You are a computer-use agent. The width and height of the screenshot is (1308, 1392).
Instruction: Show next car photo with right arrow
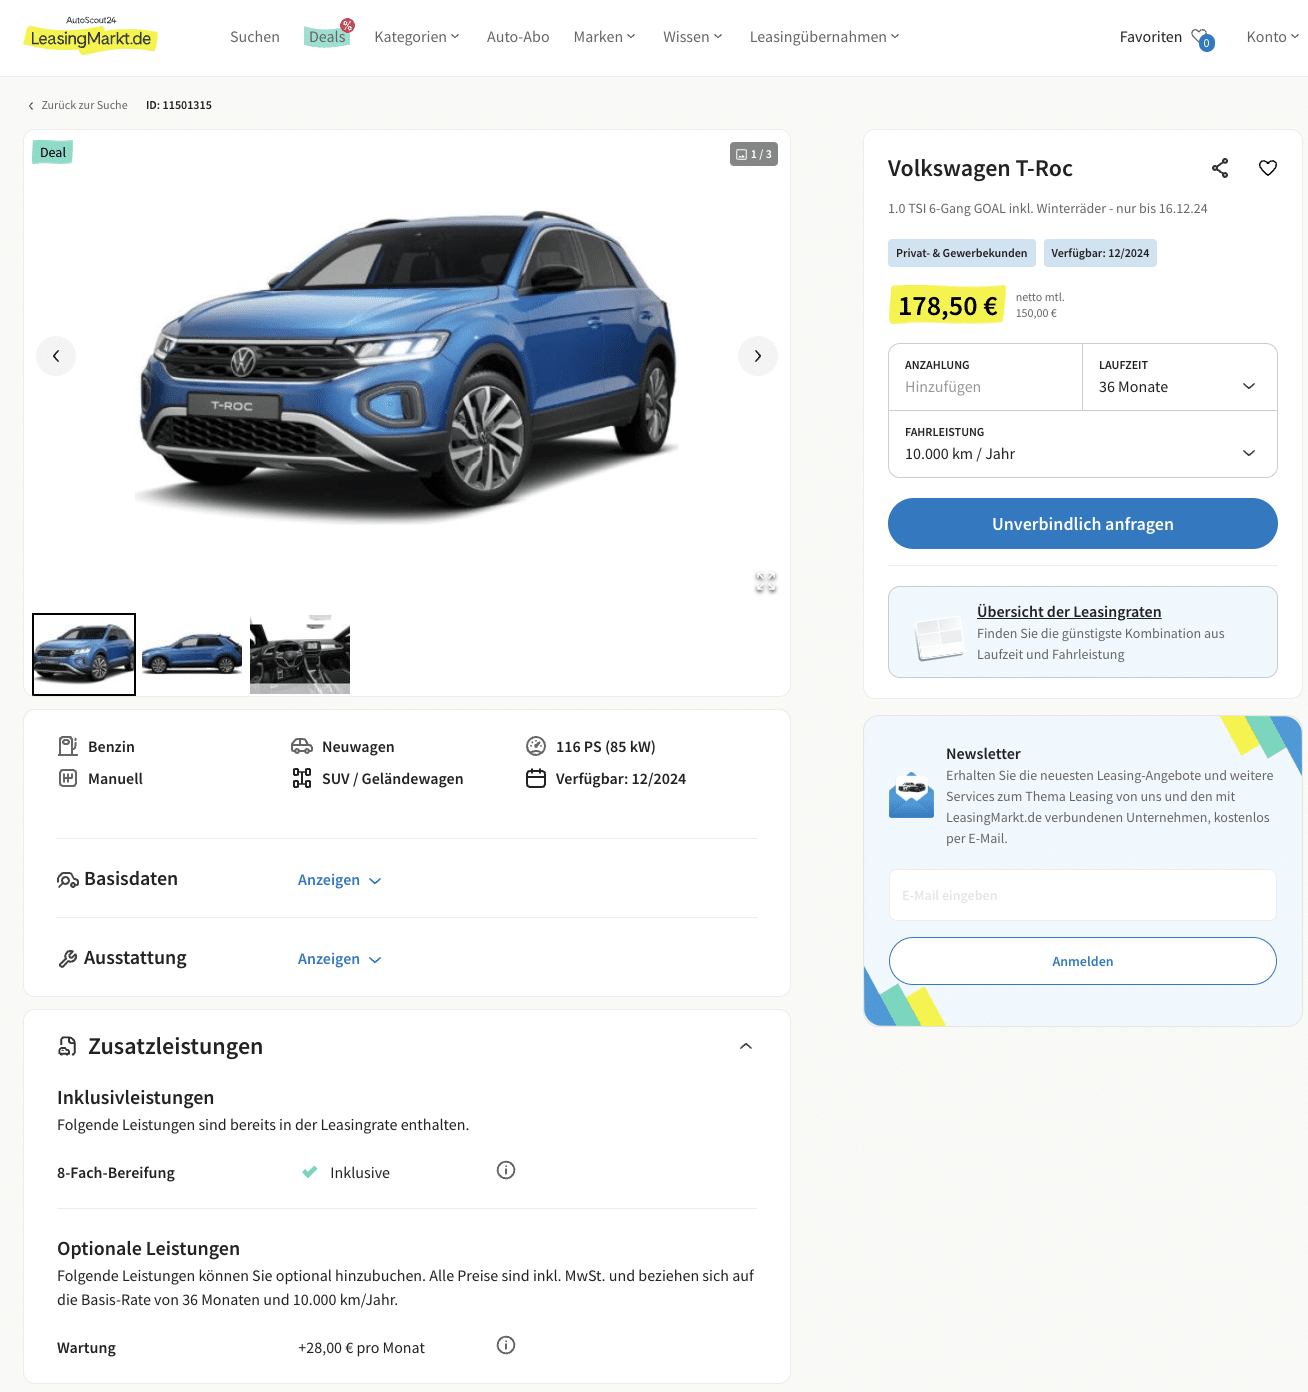click(758, 356)
